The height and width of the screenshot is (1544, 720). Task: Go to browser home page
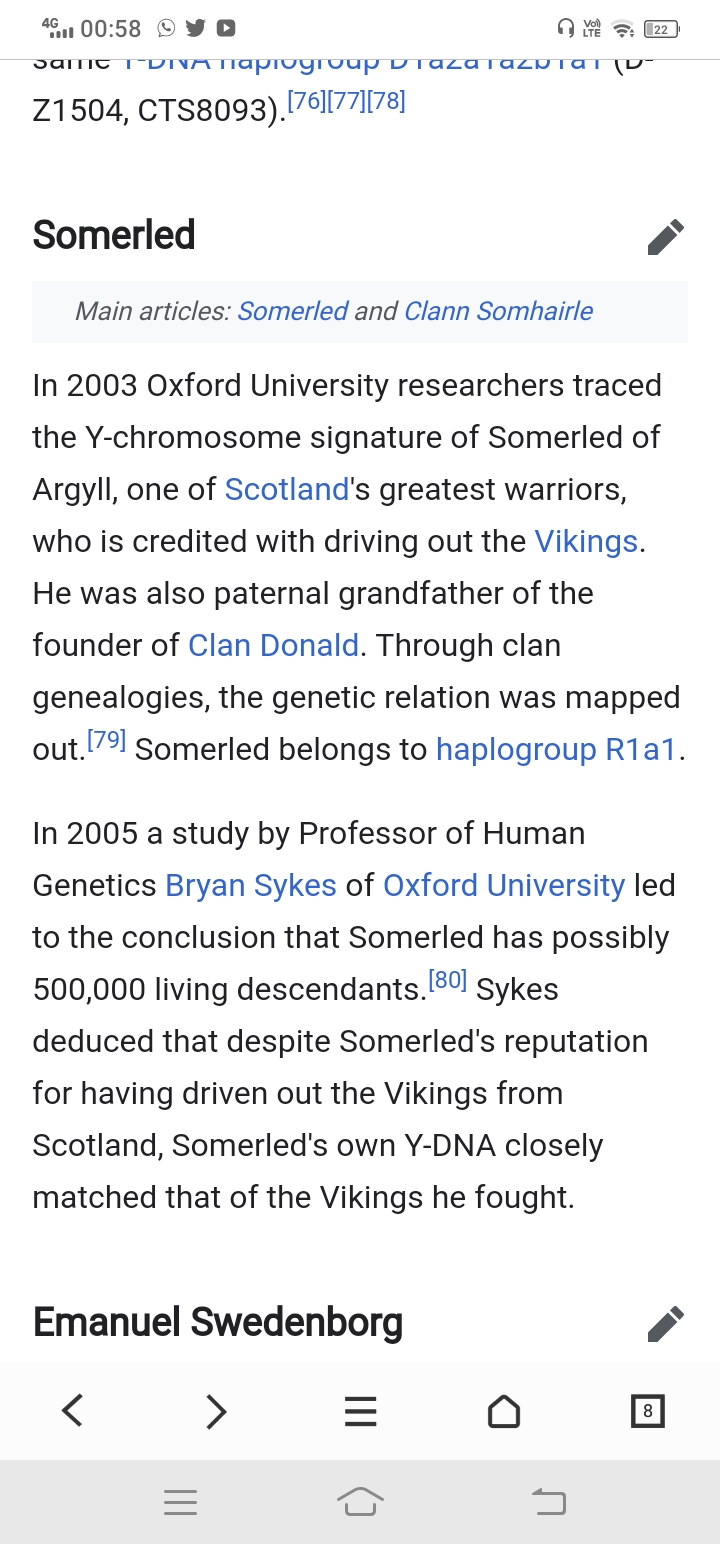(x=504, y=1411)
